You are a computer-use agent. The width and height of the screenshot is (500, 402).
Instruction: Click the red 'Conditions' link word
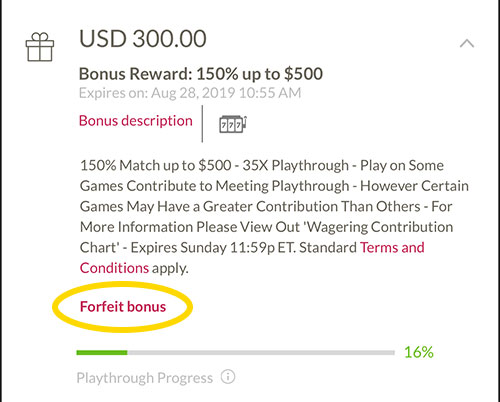(x=114, y=268)
